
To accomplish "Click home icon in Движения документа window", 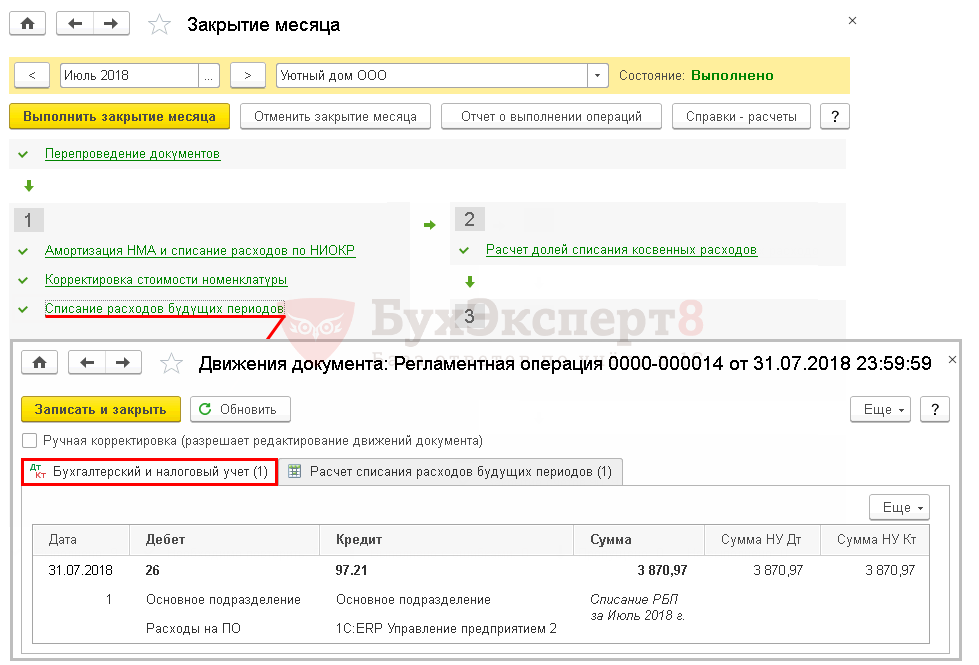I will coord(39,362).
